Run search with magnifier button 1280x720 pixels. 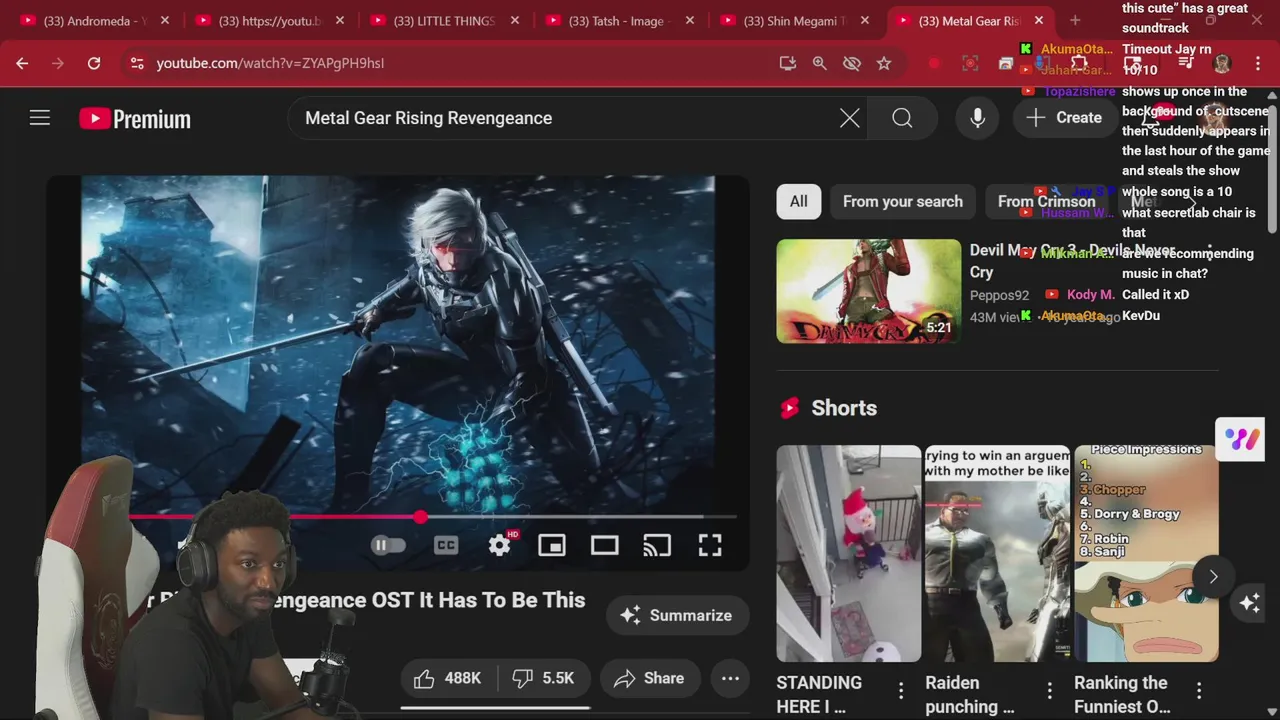pyautogui.click(x=902, y=118)
